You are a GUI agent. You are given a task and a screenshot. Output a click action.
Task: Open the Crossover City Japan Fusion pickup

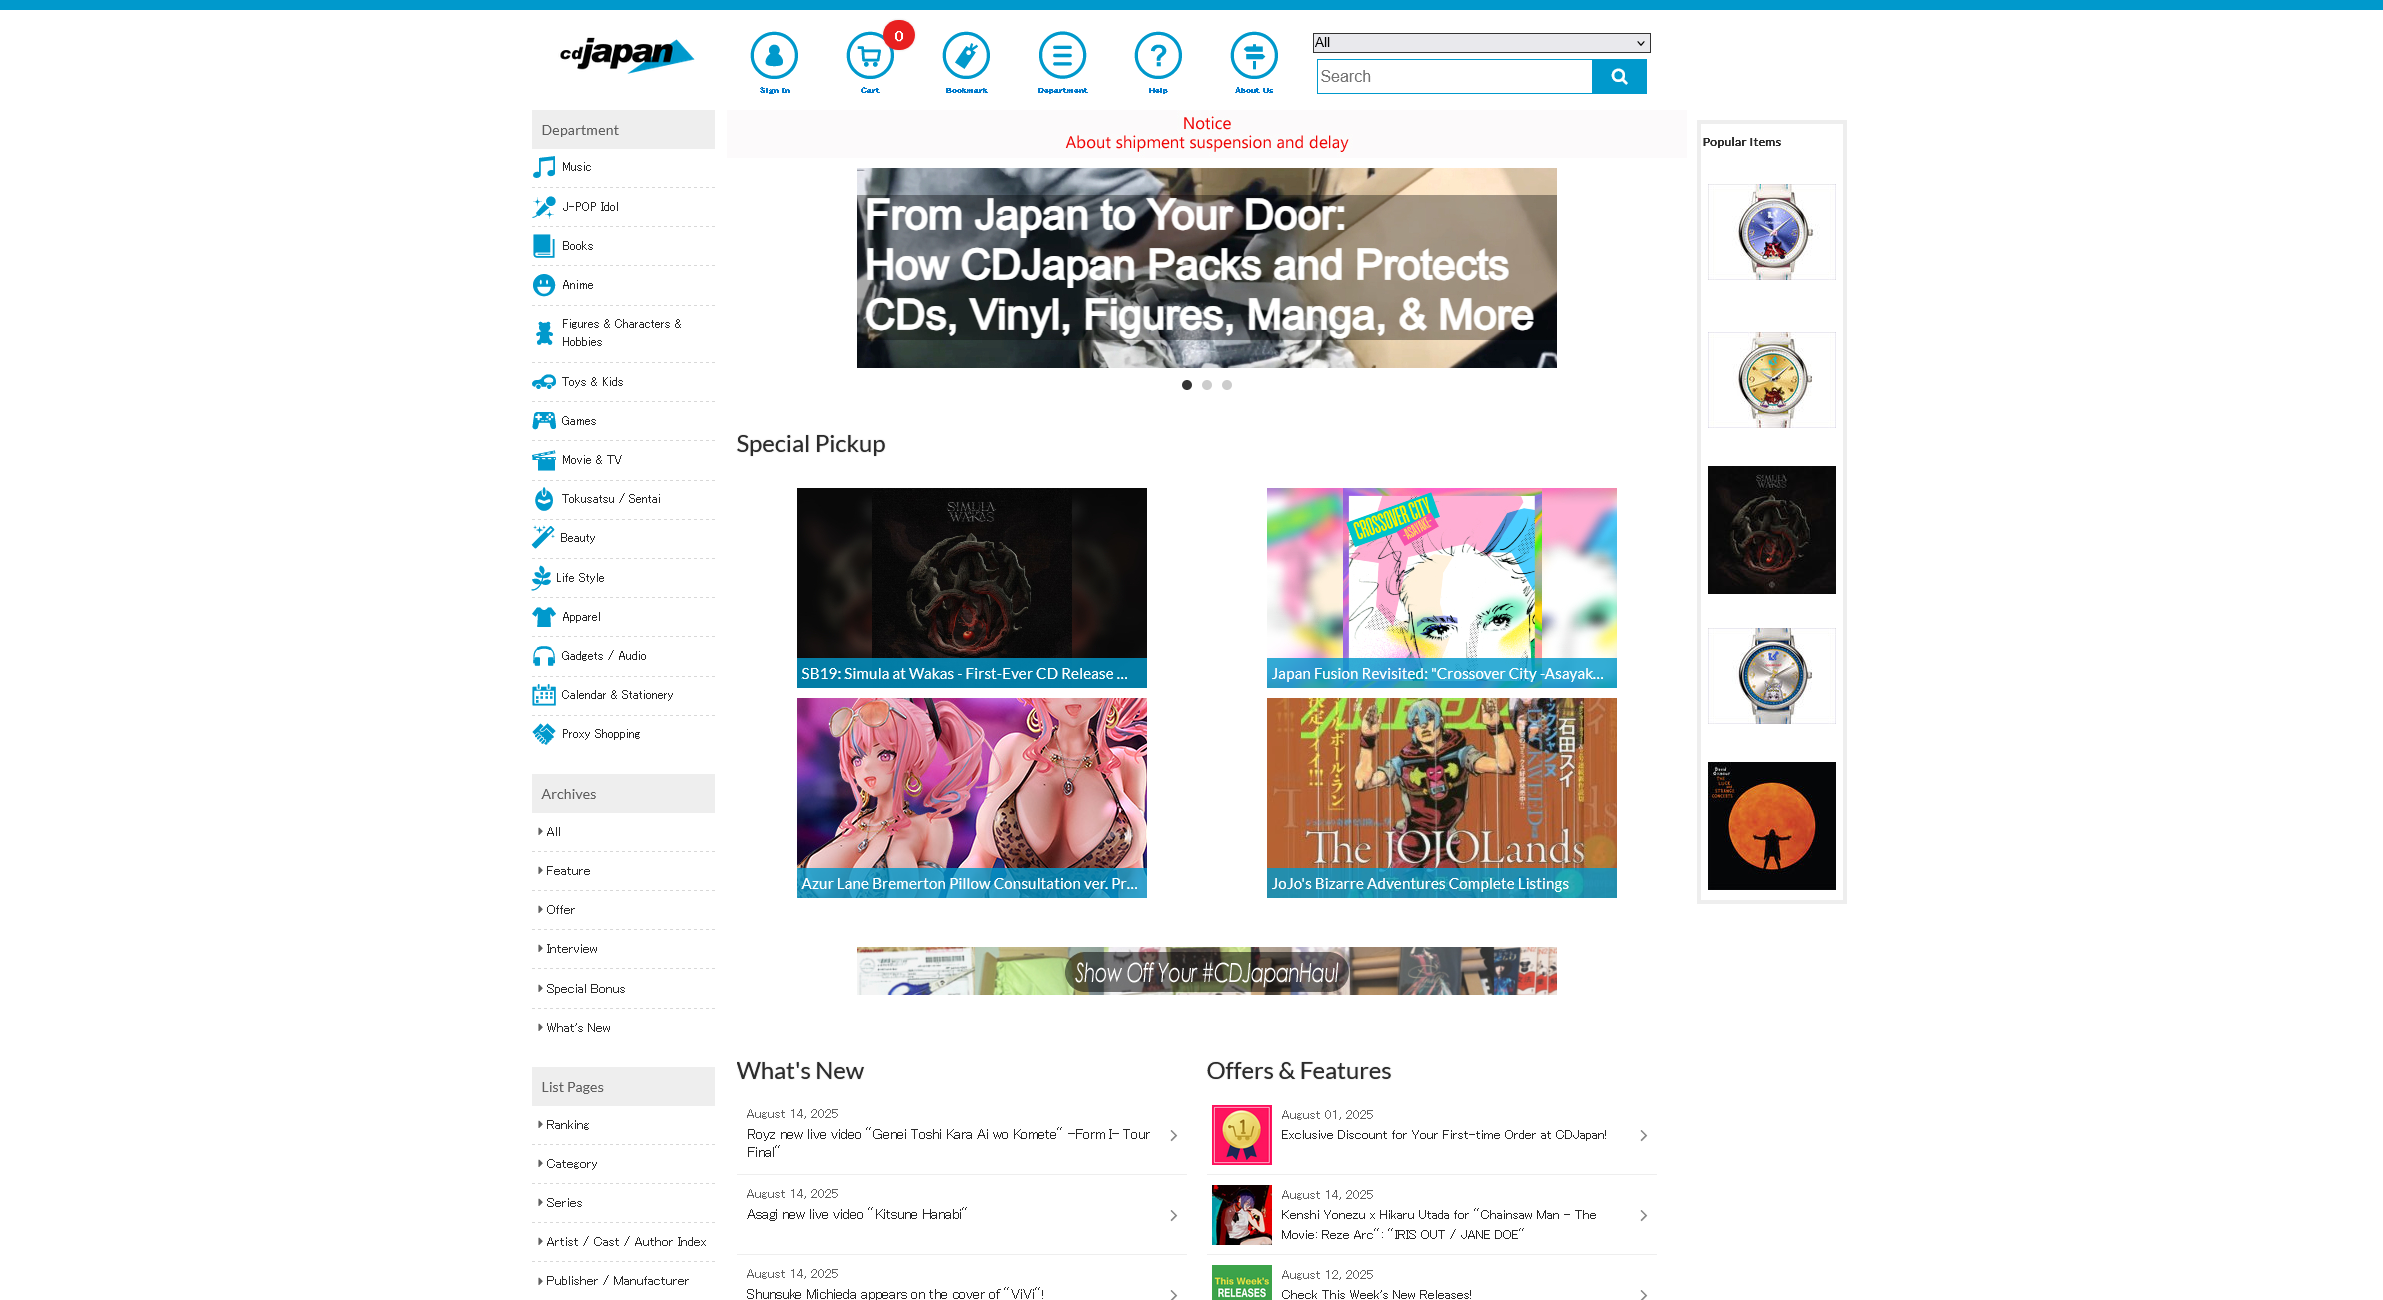point(1441,588)
